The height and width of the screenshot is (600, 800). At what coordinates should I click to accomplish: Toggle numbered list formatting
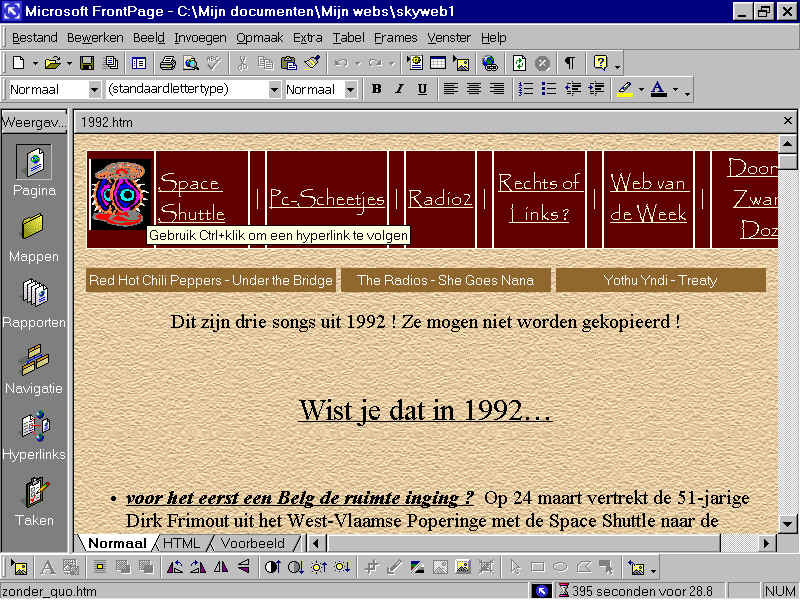point(526,89)
